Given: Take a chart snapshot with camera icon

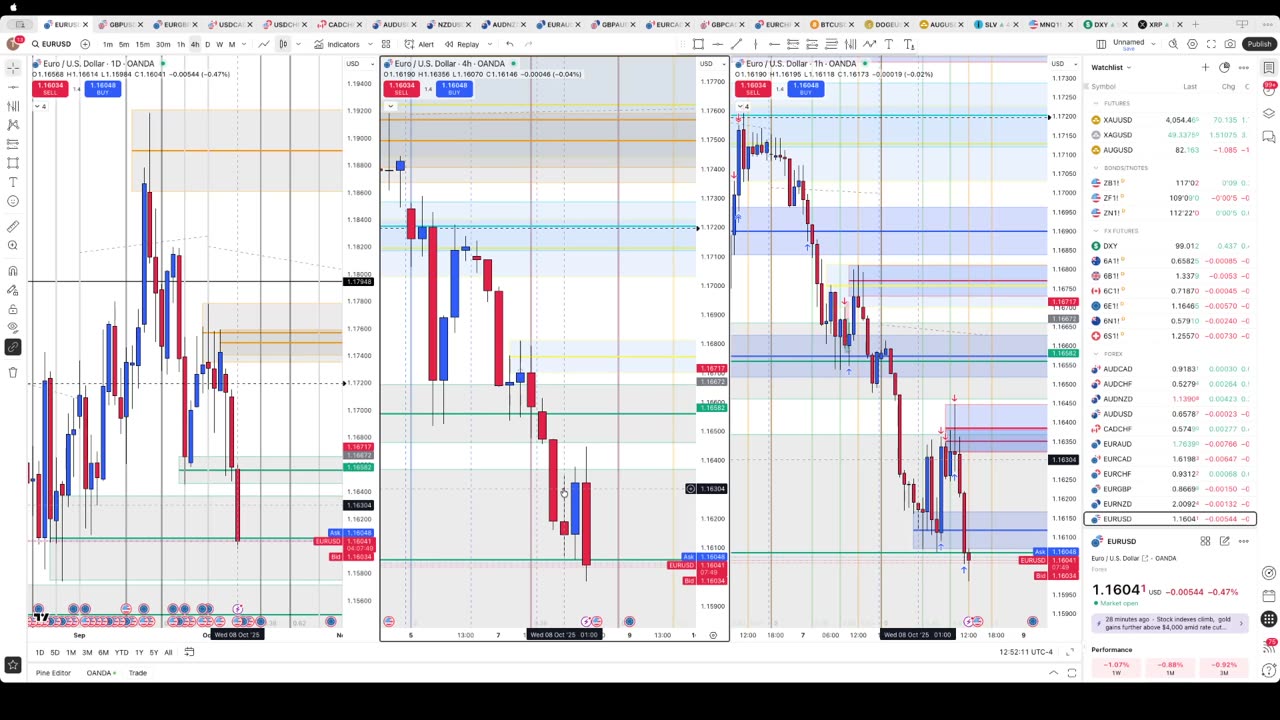Looking at the screenshot, I should coord(1230,44).
